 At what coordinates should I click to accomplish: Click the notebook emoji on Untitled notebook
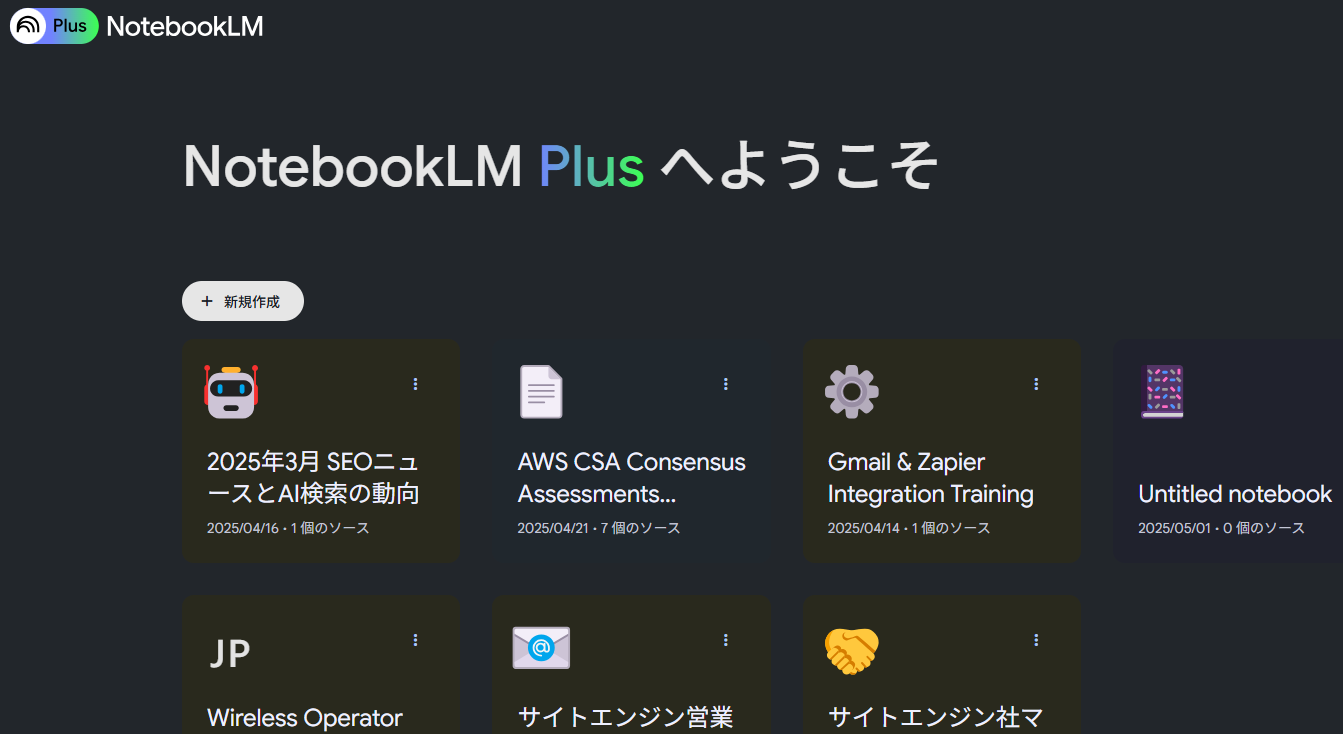pos(1162,391)
